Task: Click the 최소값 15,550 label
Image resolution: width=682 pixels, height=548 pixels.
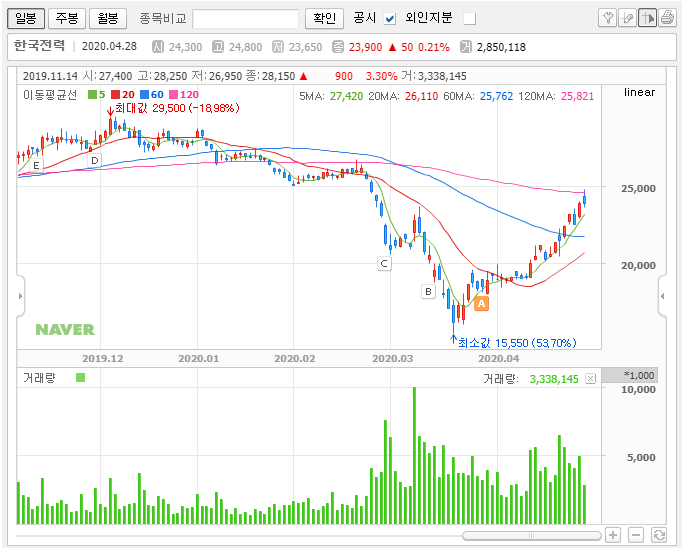Action: click(517, 343)
